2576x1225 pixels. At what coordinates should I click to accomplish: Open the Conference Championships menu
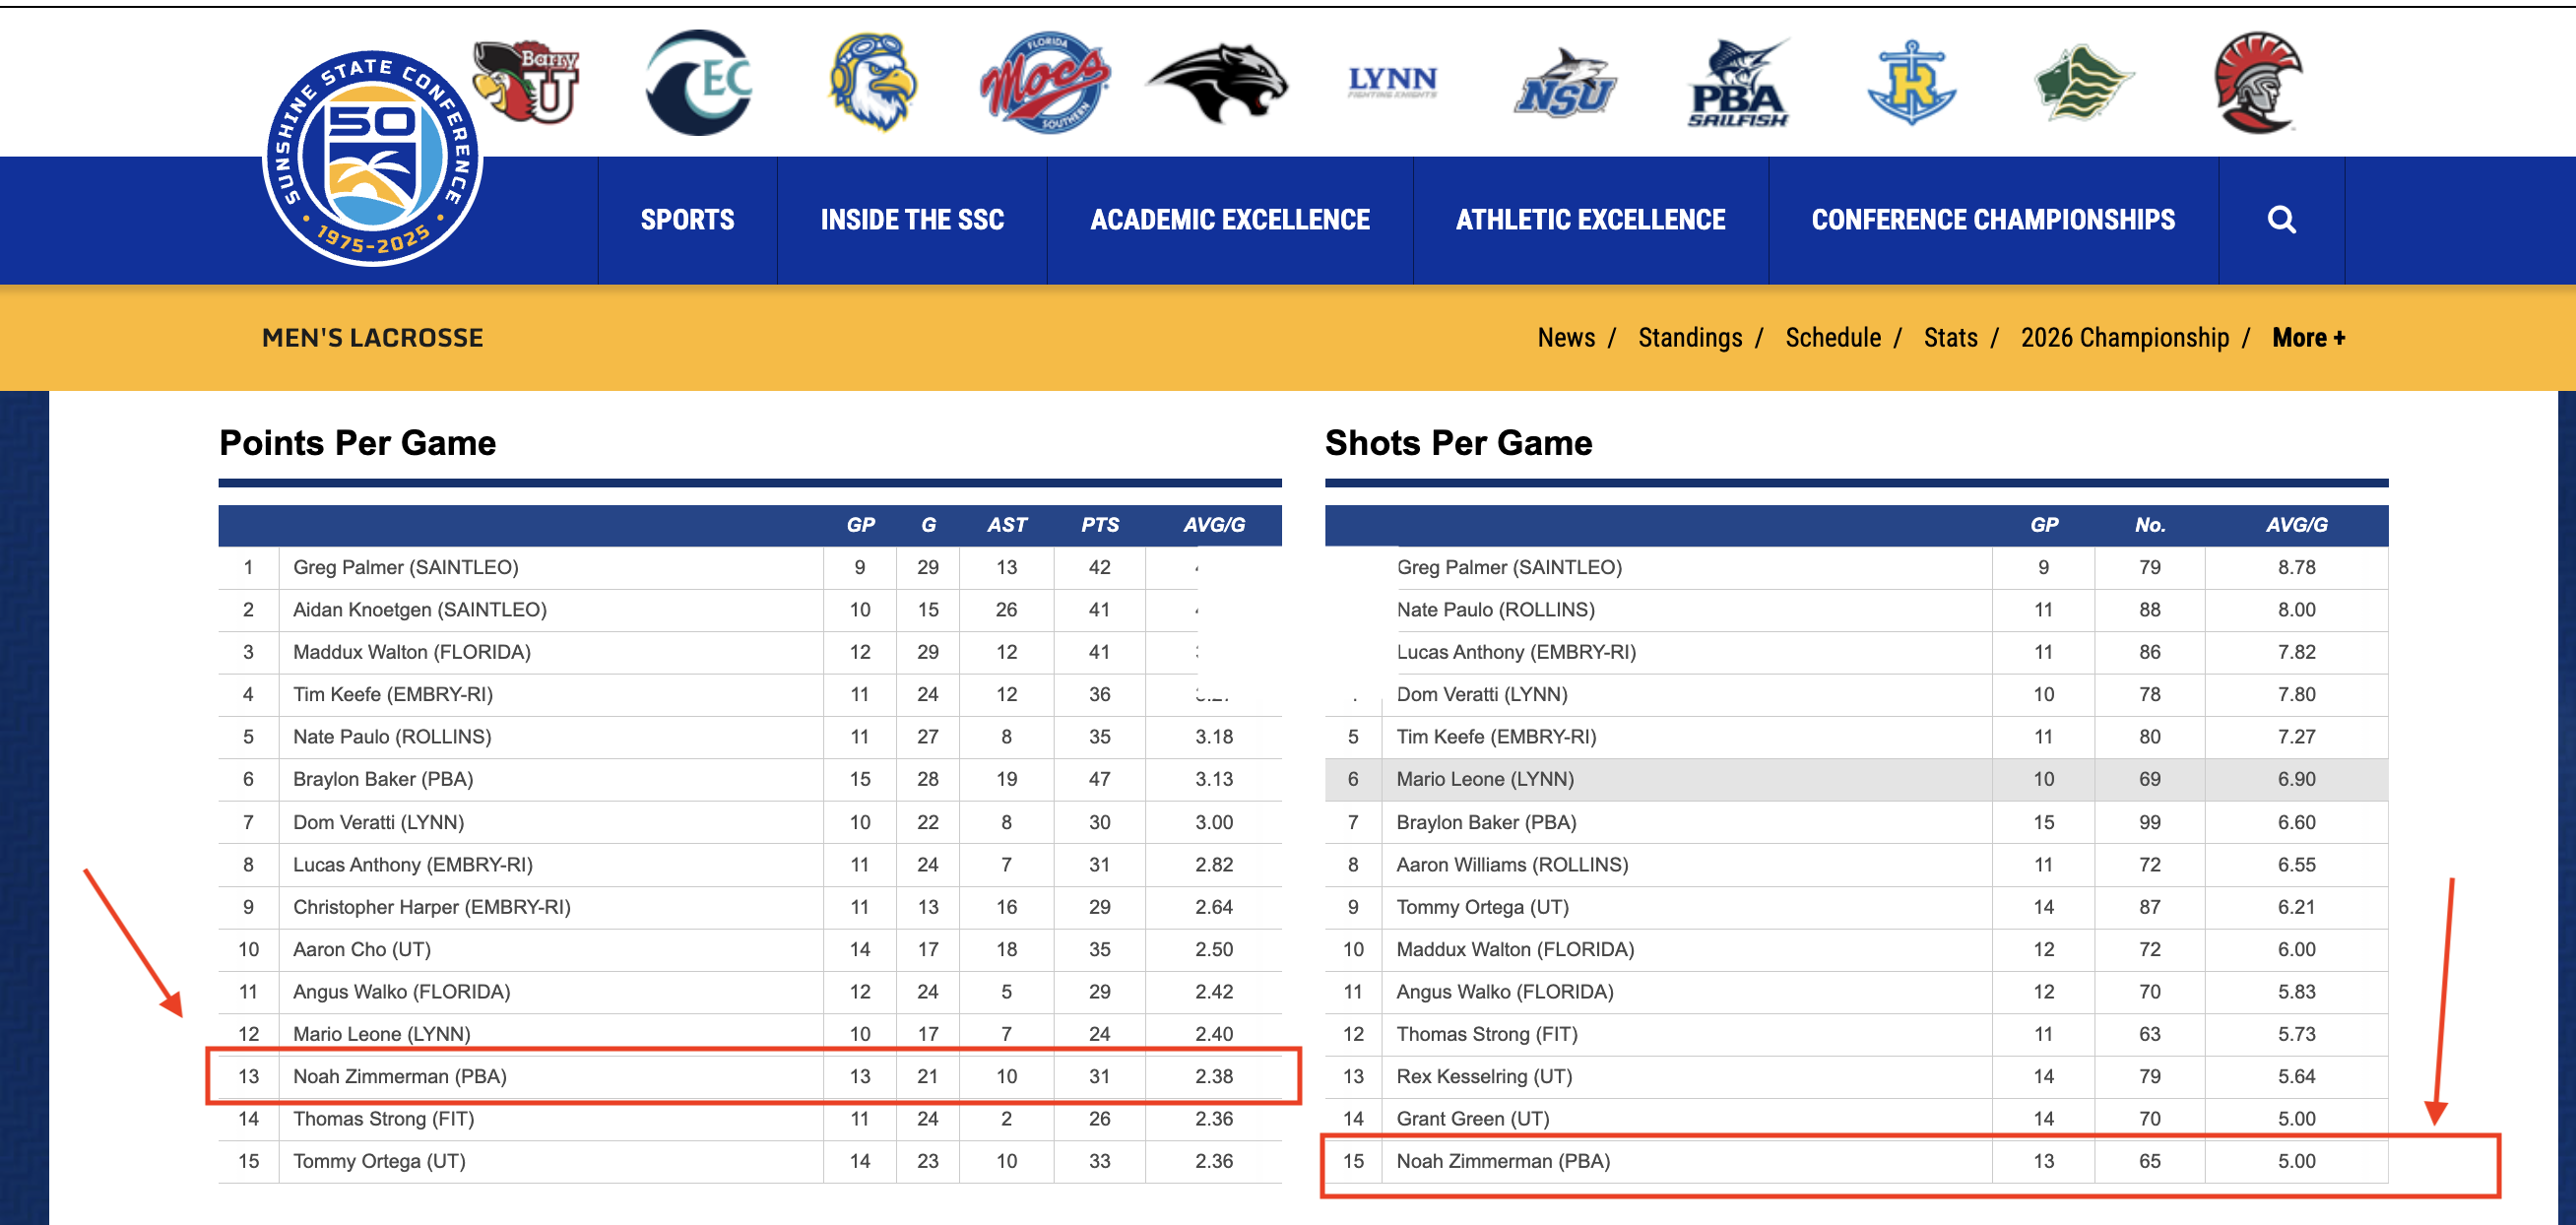coord(1992,220)
